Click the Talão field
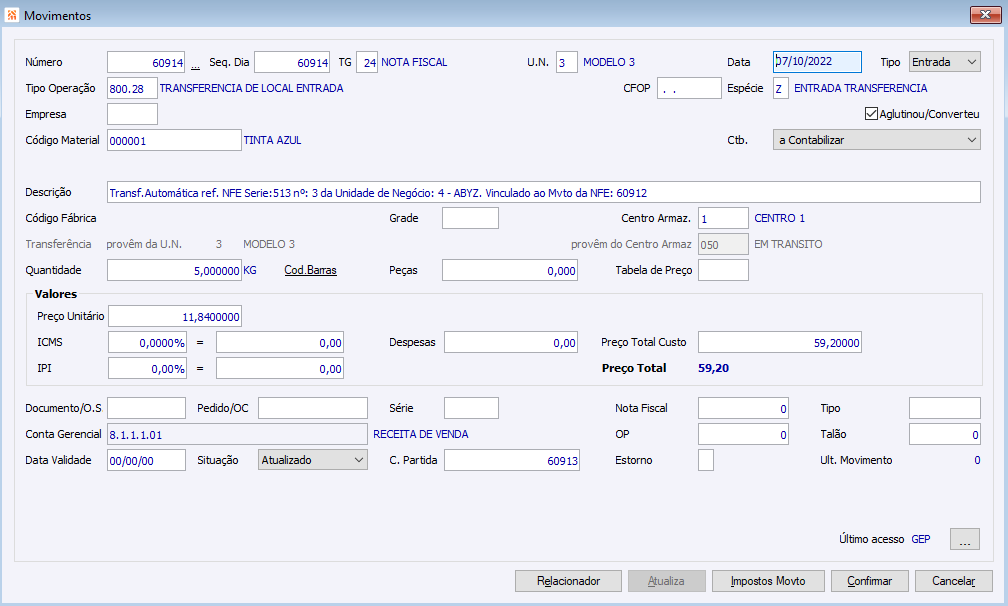Screen dimensions: 1008x606 [x=944, y=434]
